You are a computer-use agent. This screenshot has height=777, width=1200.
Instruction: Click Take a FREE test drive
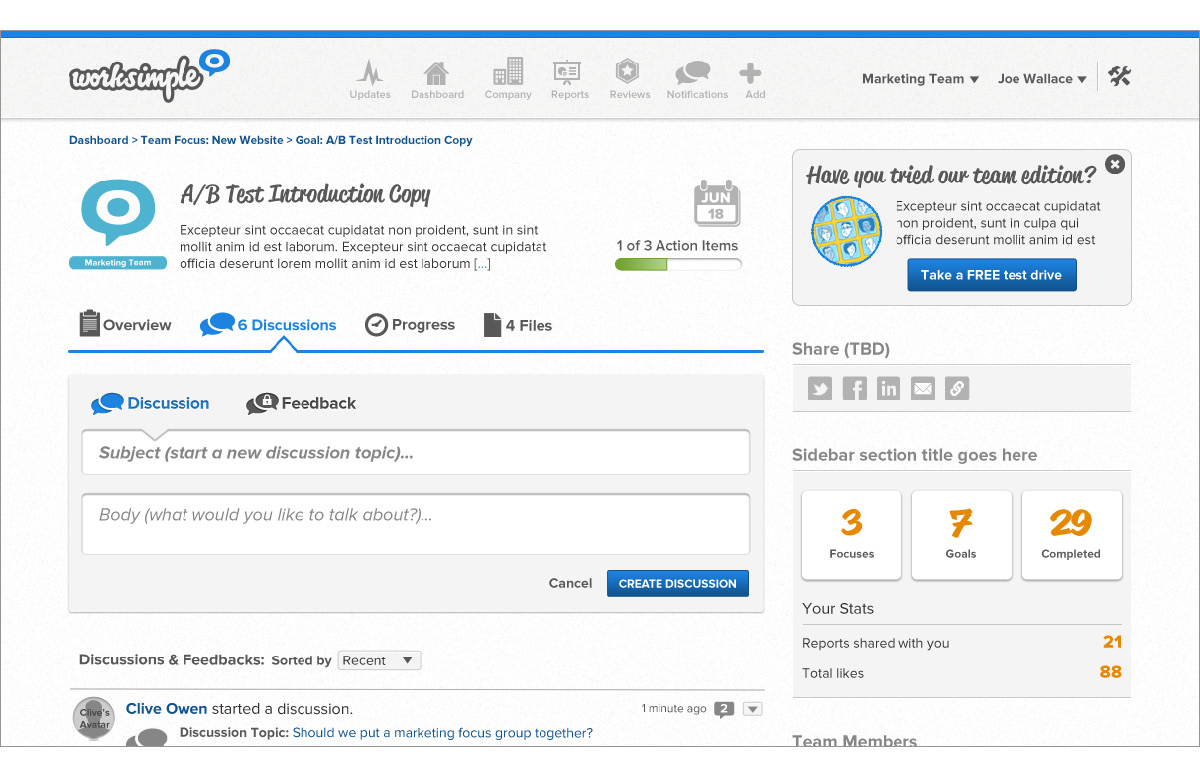click(x=991, y=275)
